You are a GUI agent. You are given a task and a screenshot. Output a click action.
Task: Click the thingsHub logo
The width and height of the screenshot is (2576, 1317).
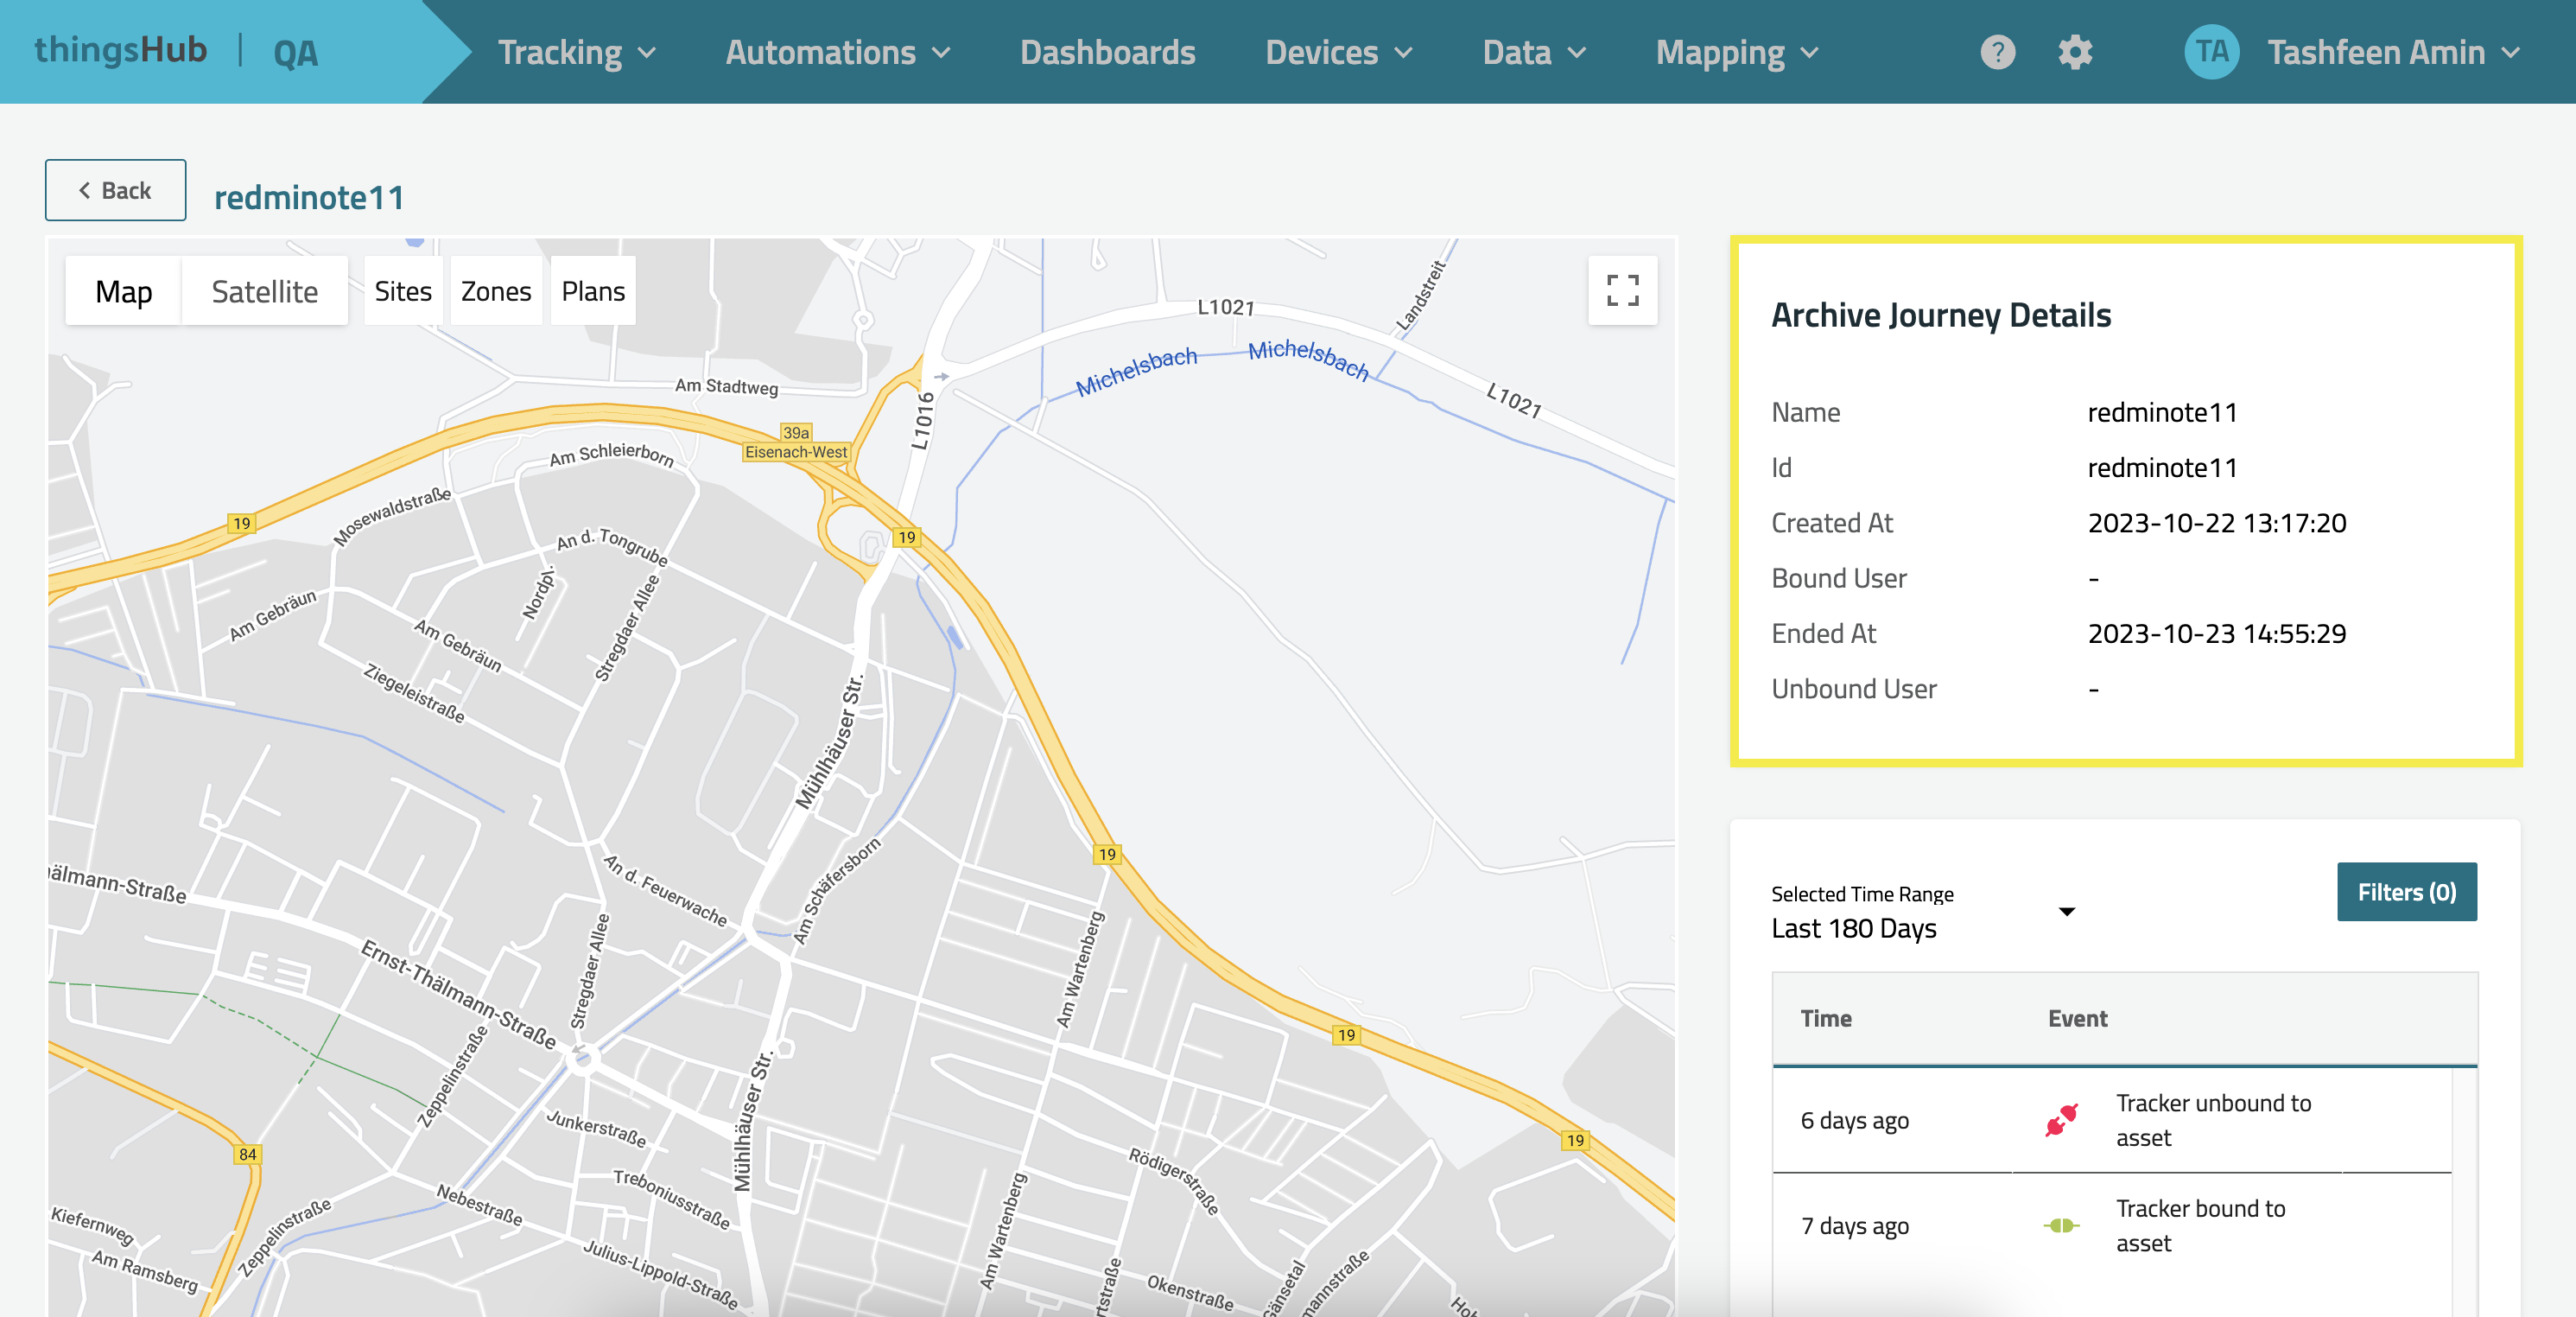121,50
